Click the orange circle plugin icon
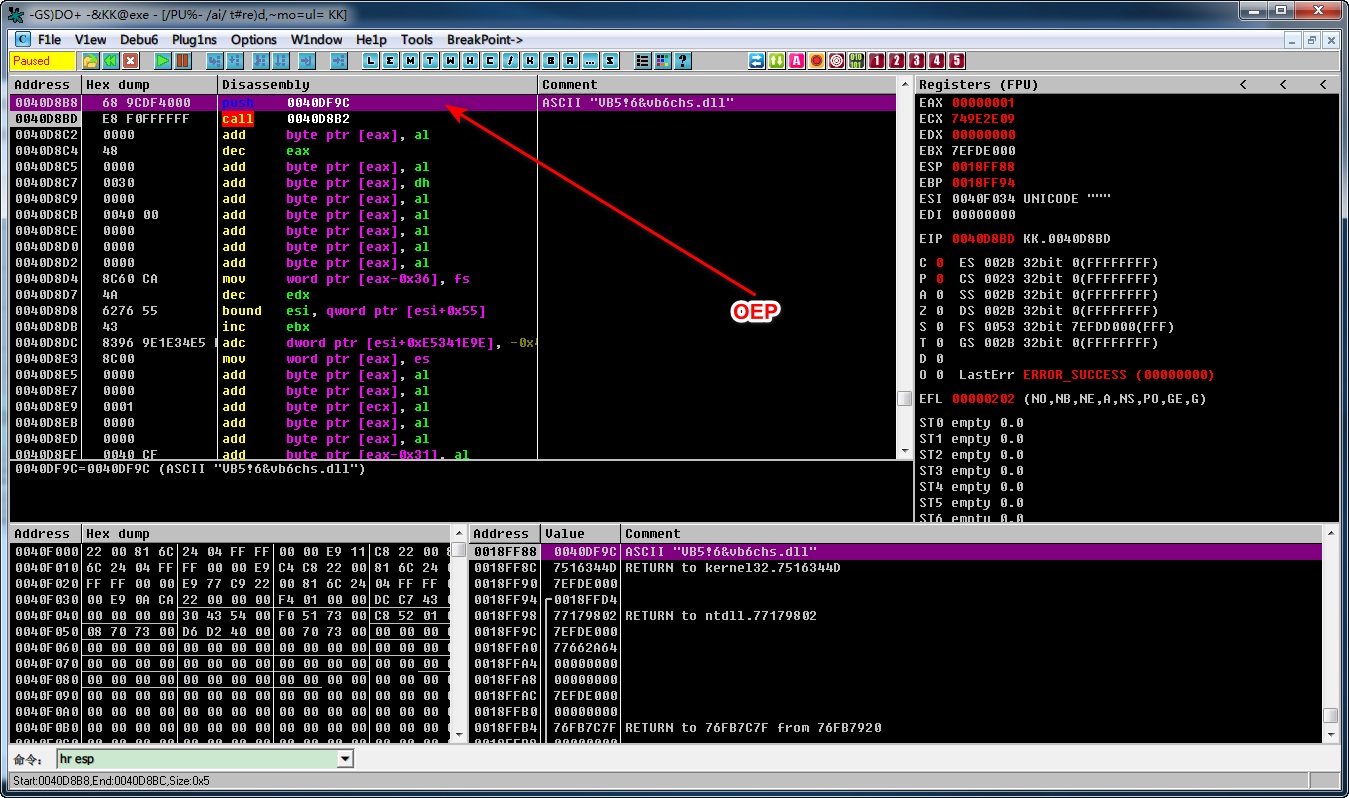Image resolution: width=1349 pixels, height=798 pixels. click(817, 61)
